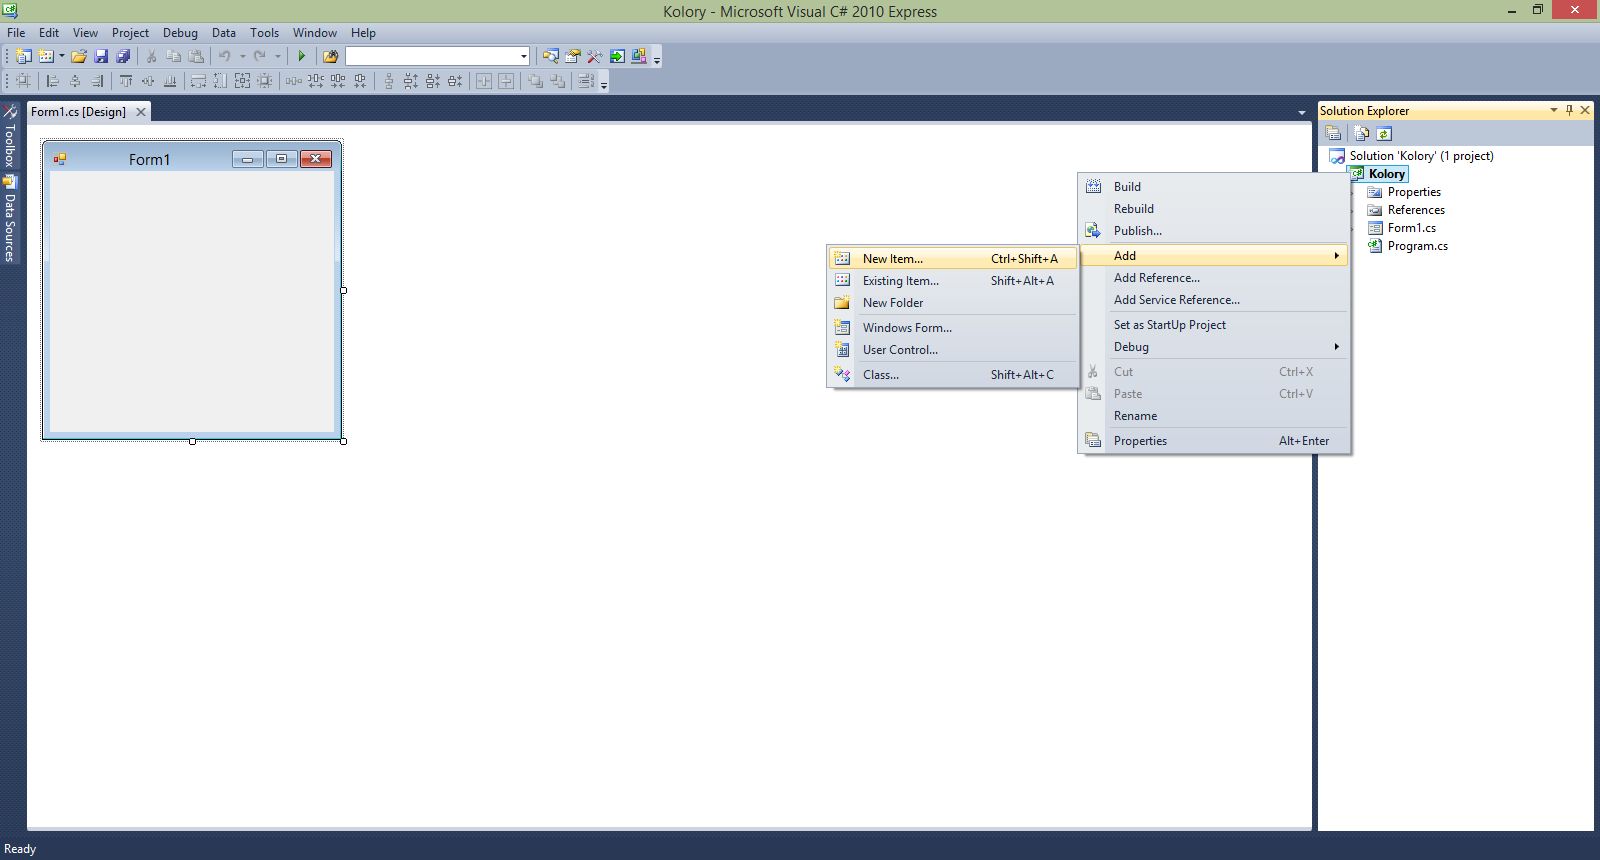Click the Open File folder icon
The height and width of the screenshot is (860, 1600).
[78, 56]
